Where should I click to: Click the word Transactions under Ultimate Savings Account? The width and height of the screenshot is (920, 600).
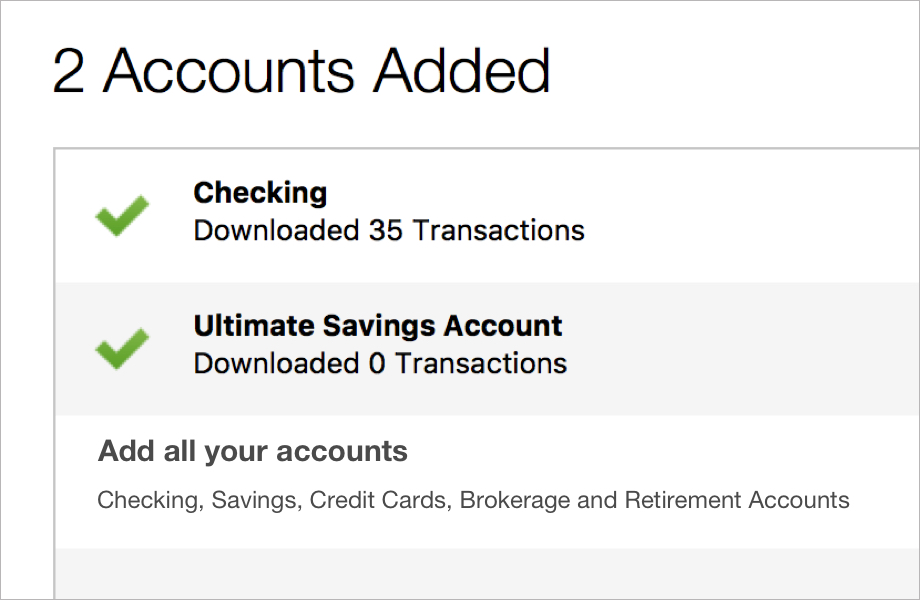[480, 363]
